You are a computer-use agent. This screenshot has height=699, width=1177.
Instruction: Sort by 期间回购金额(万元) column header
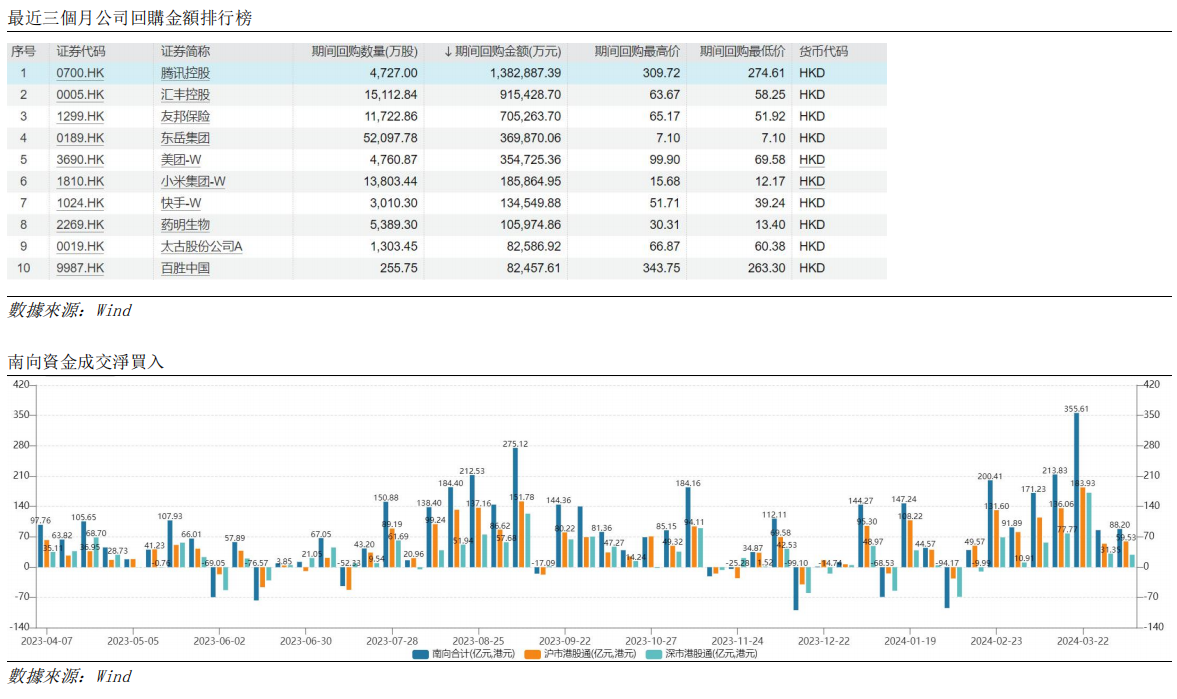point(502,52)
